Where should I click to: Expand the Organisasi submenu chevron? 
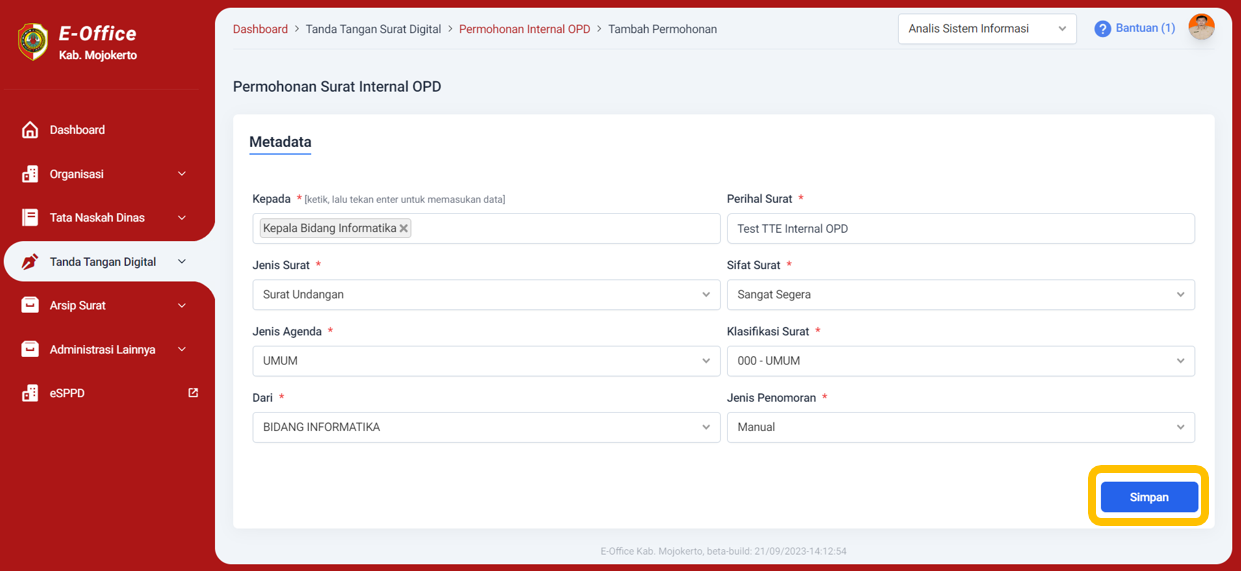(x=182, y=174)
